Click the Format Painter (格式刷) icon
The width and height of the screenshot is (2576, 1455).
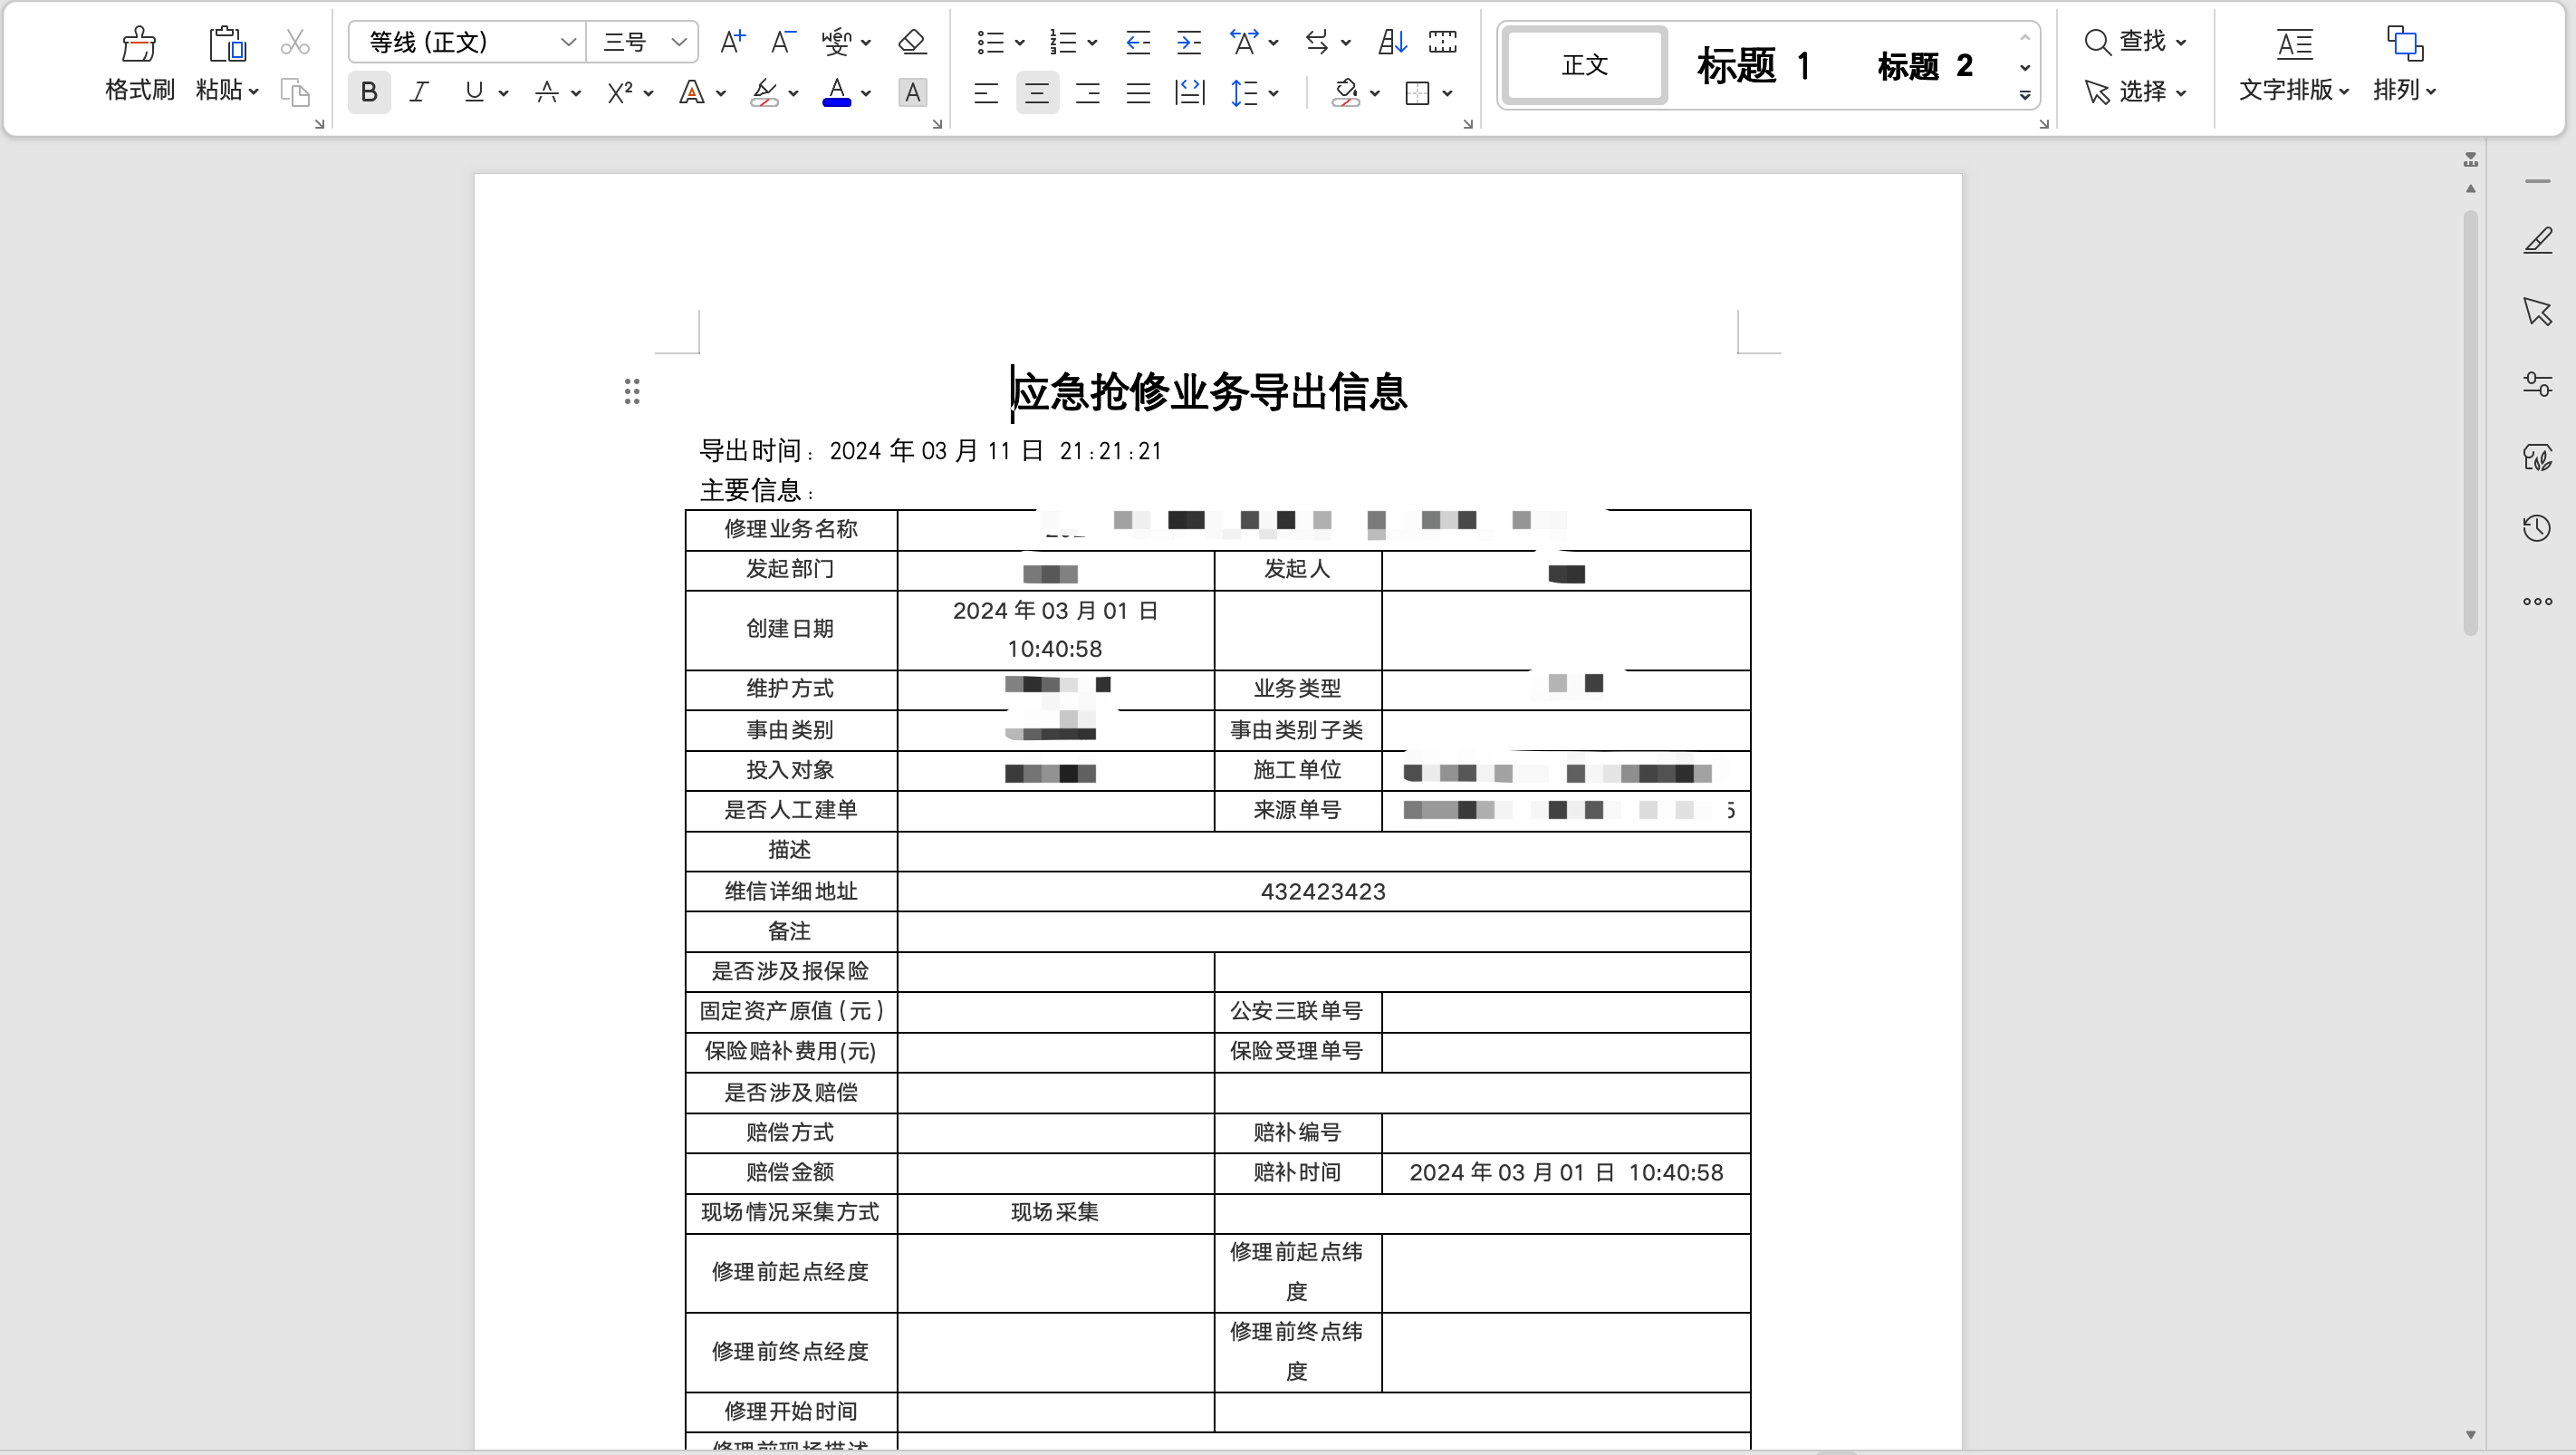click(x=139, y=43)
